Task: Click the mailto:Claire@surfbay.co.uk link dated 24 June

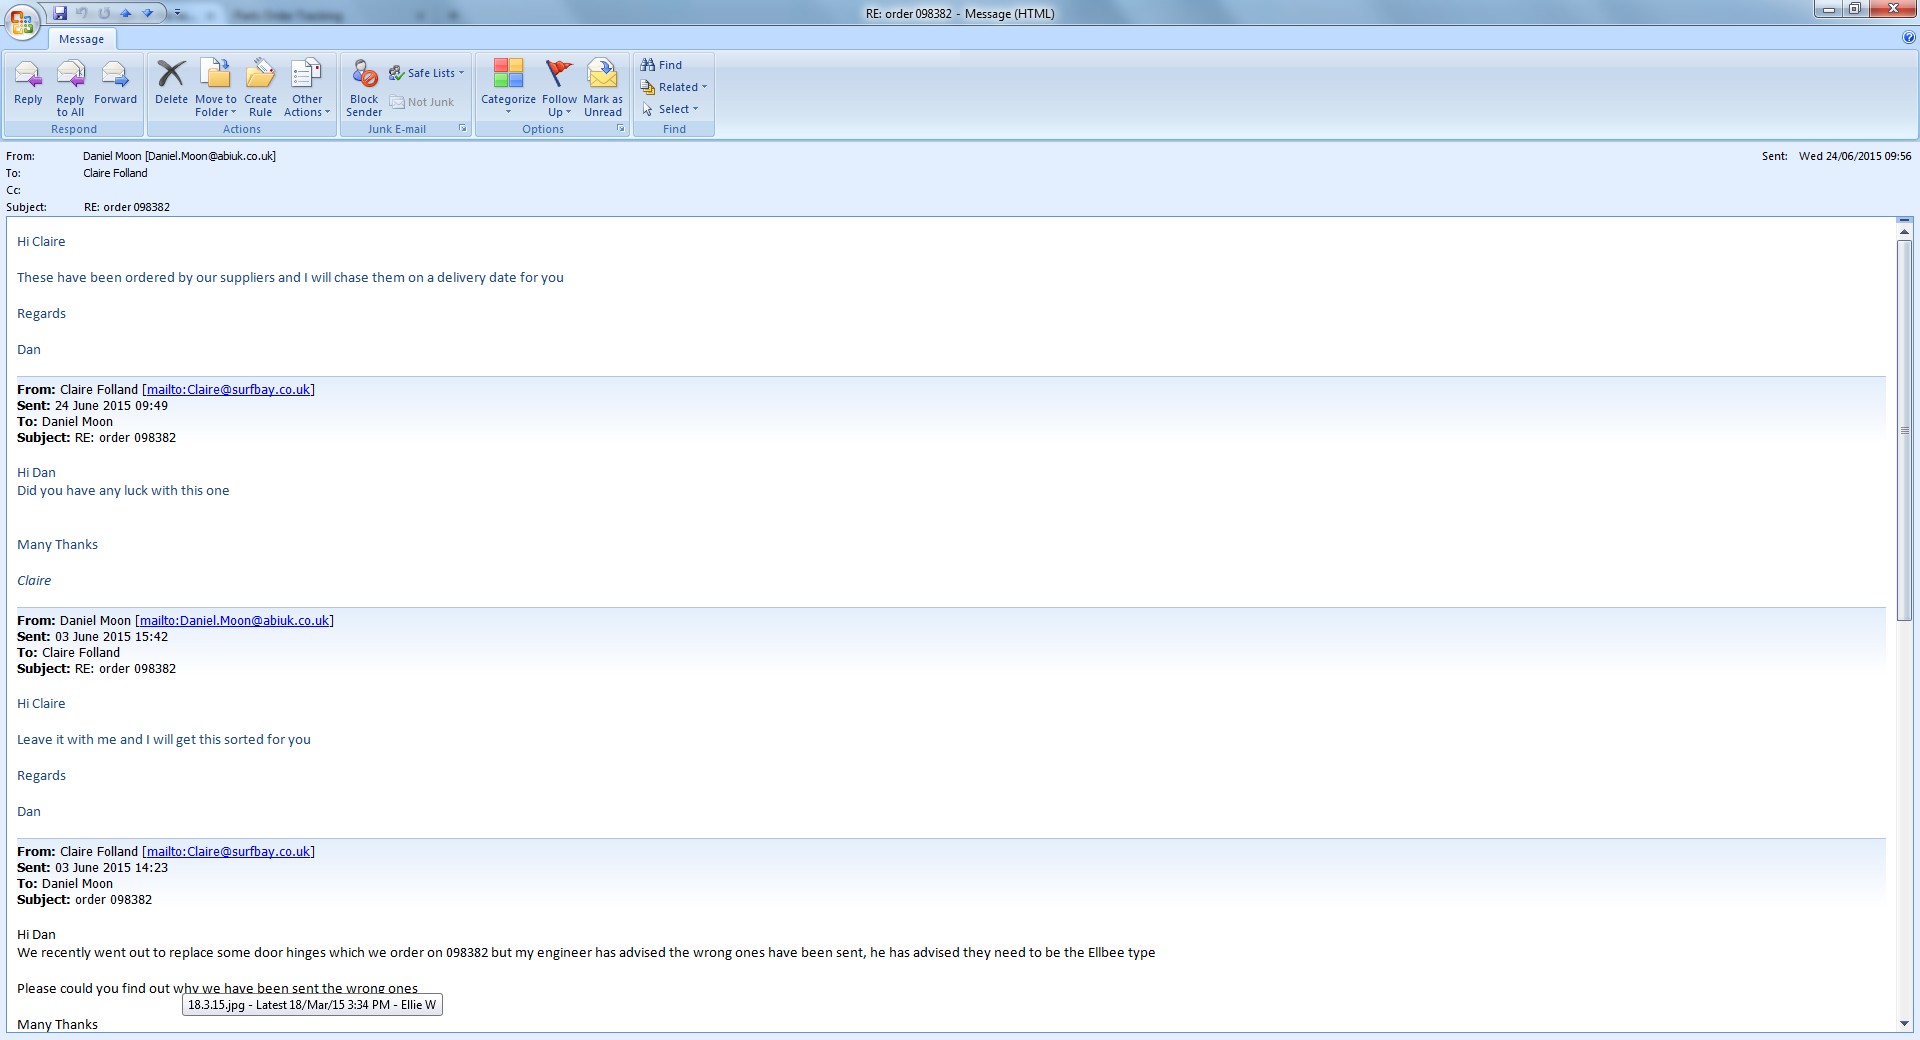Action: 228,390
